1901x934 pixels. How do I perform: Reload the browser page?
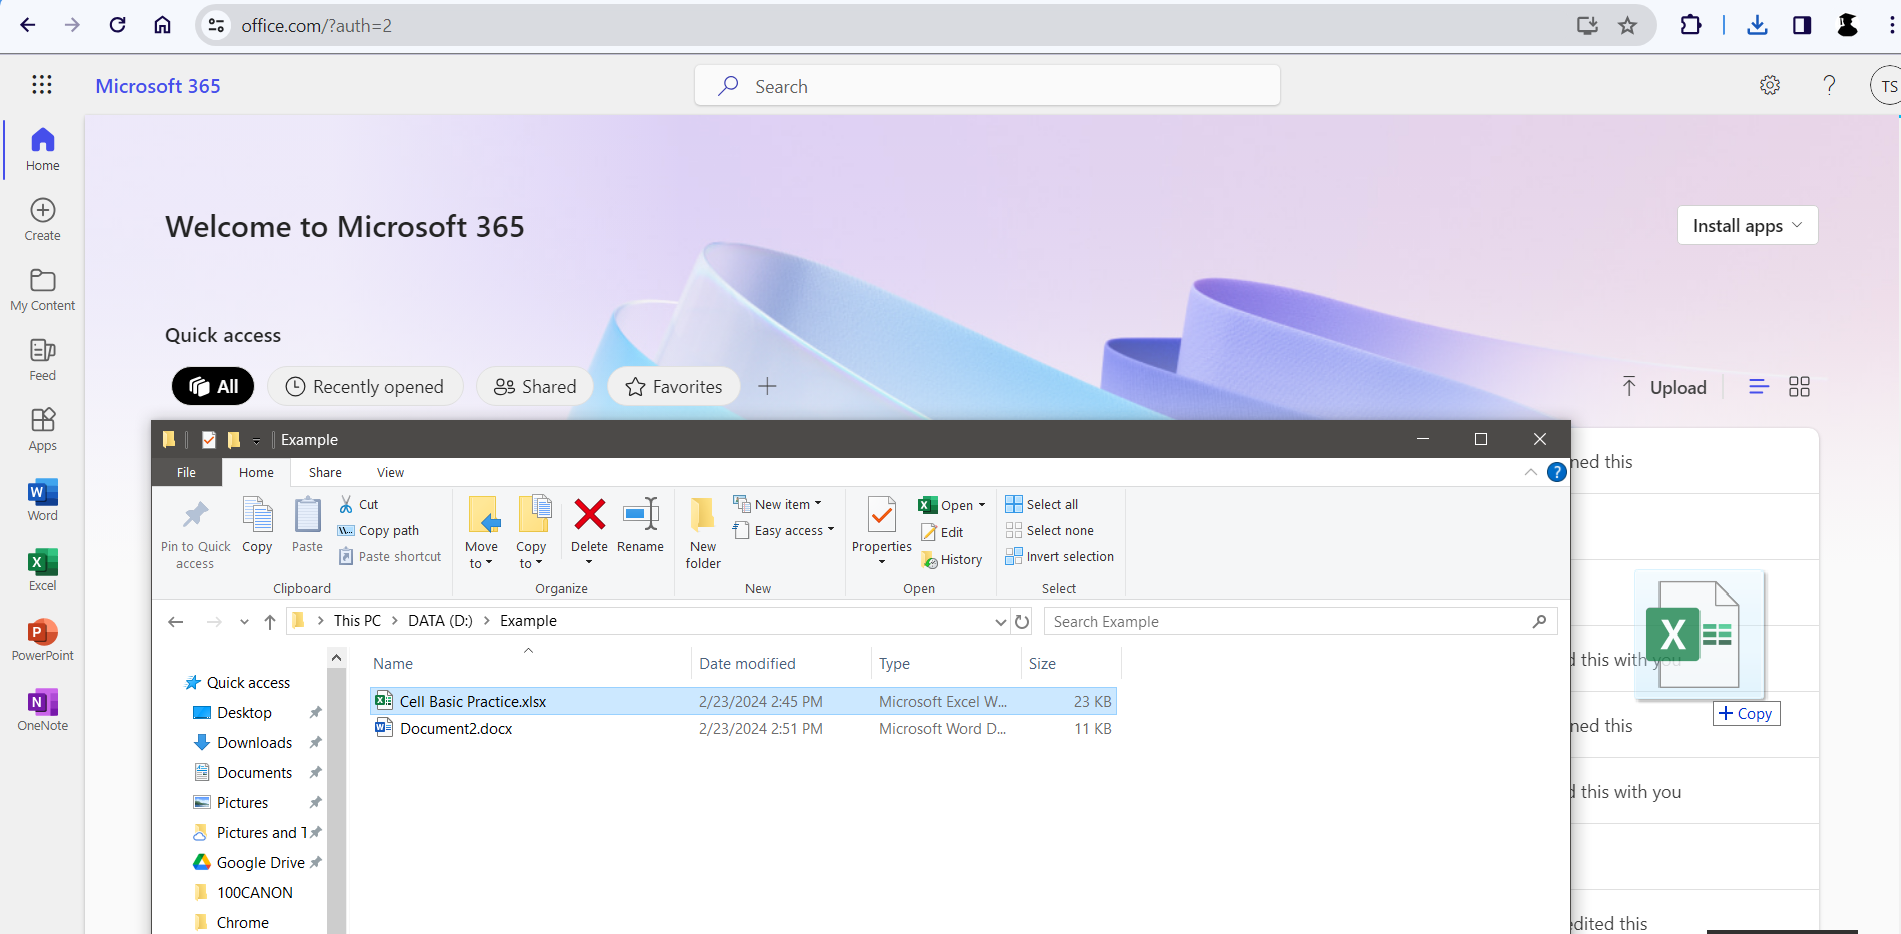(x=117, y=25)
